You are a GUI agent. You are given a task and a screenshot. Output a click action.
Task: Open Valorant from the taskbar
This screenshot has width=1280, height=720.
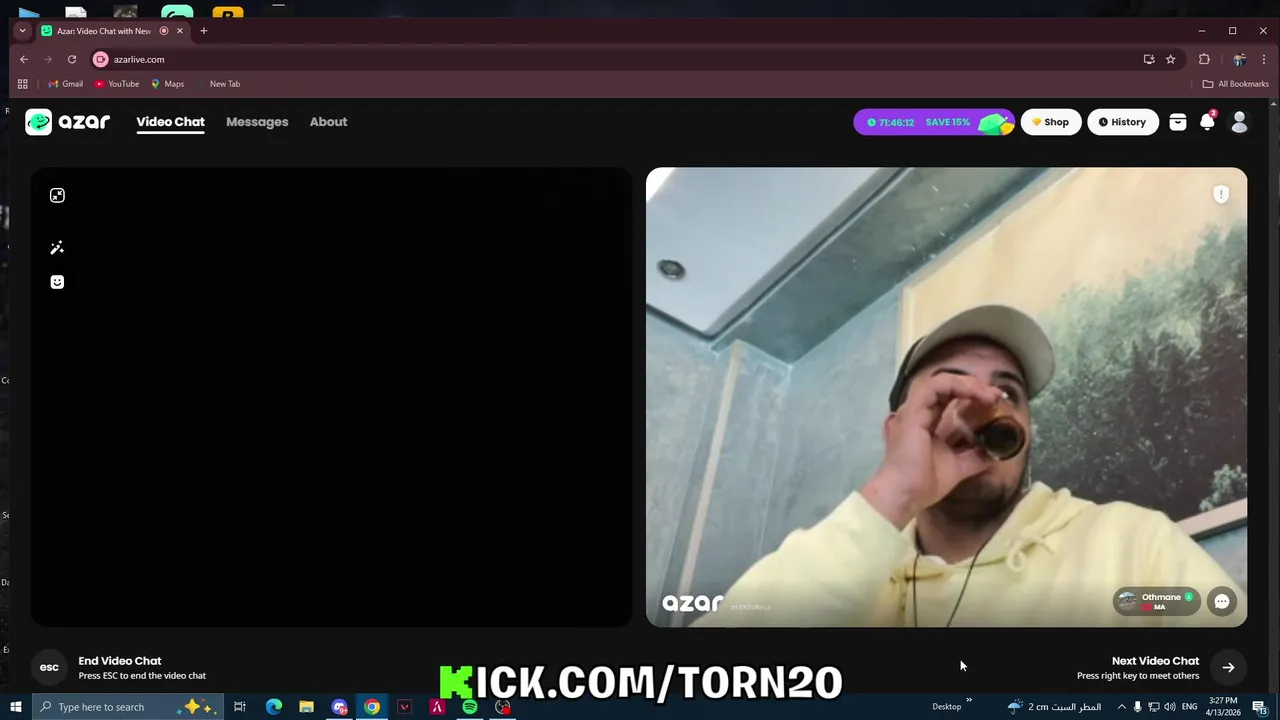click(x=404, y=707)
